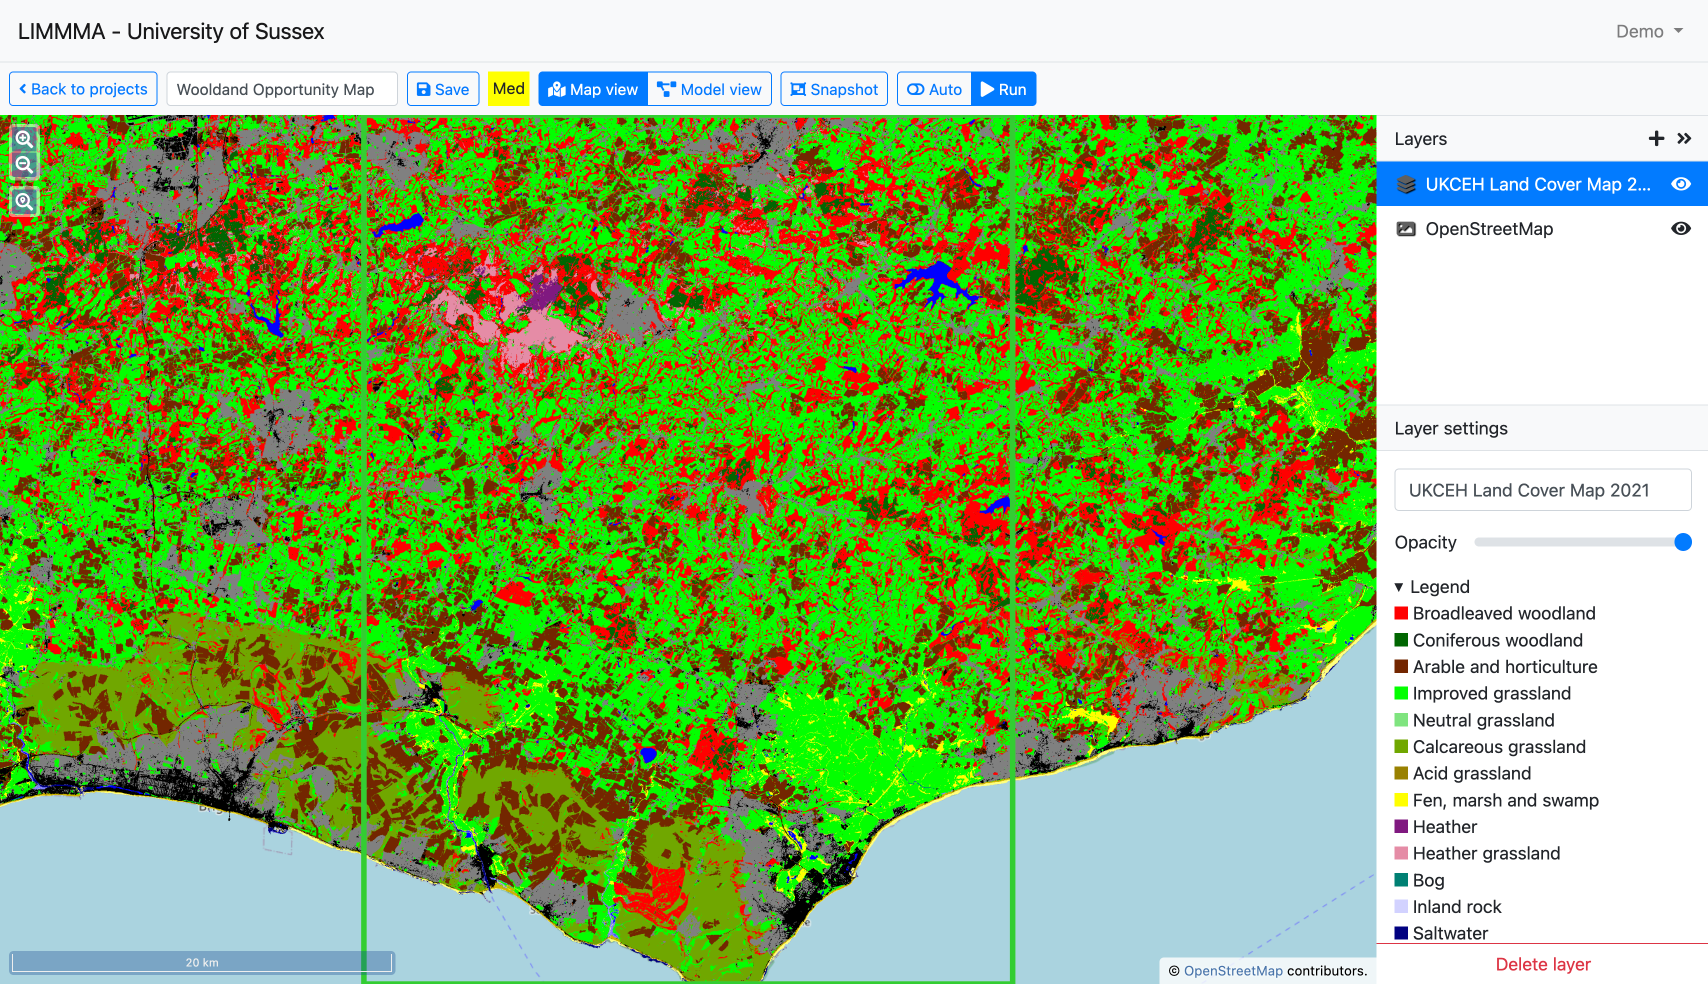The width and height of the screenshot is (1708, 984).
Task: Edit the Woodland Opportunity Map name field
Action: [282, 89]
